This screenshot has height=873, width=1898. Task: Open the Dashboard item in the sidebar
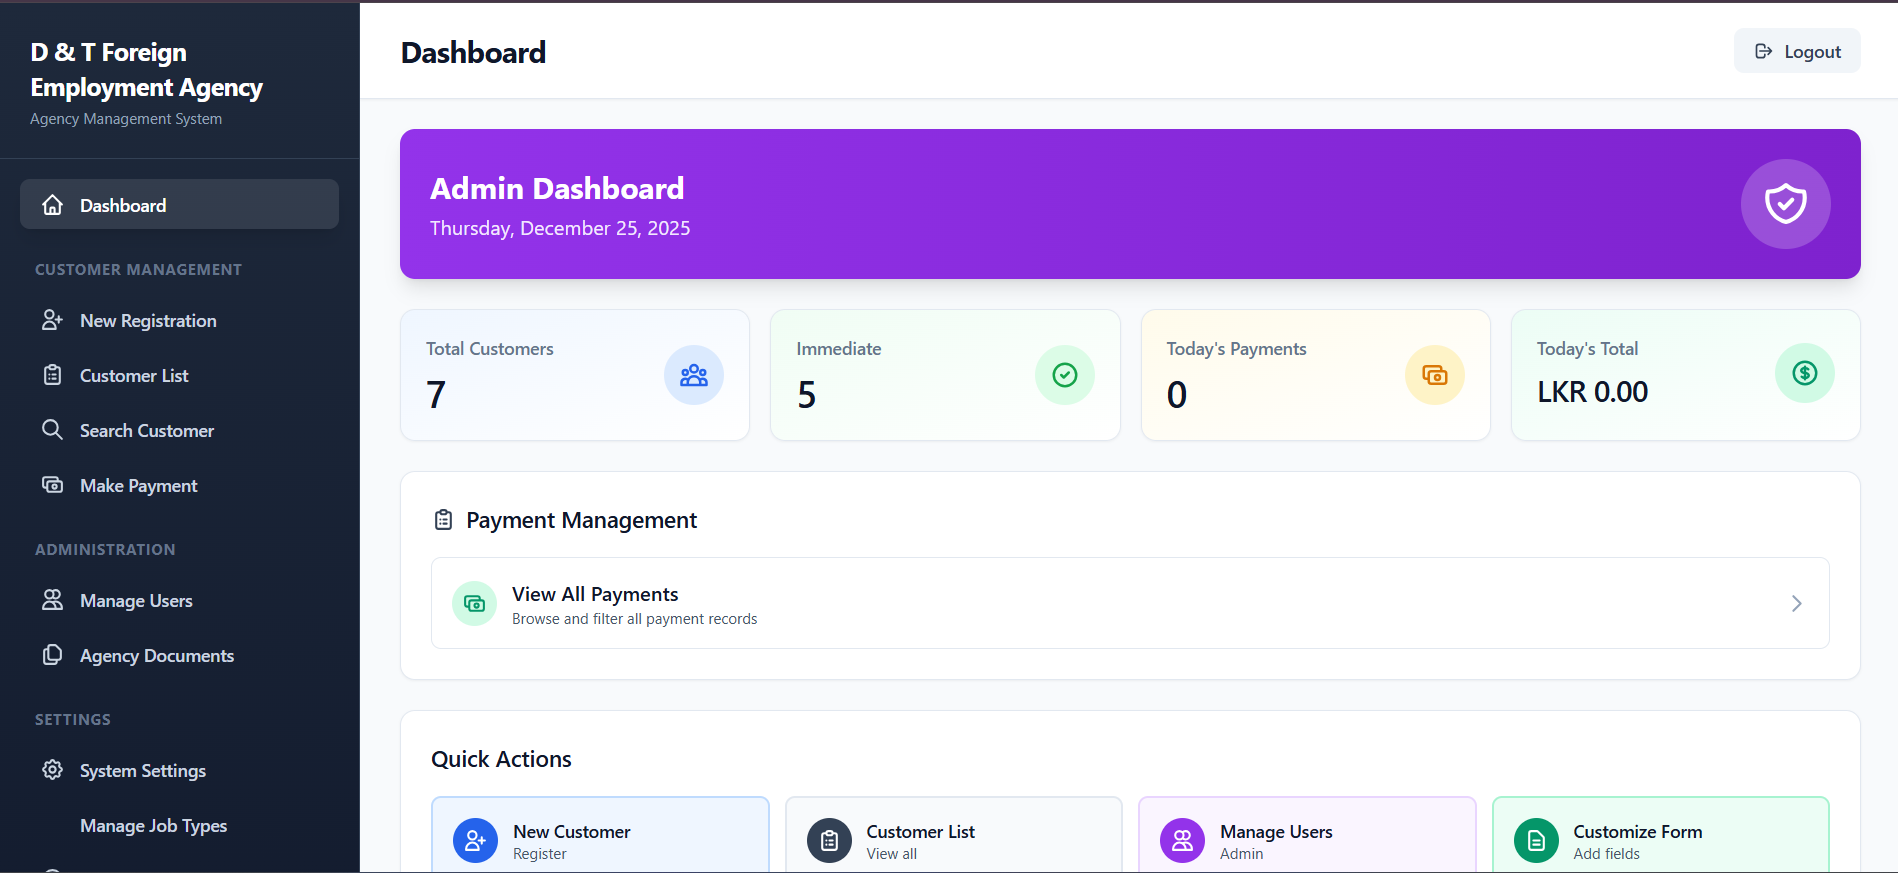pyautogui.click(x=179, y=205)
